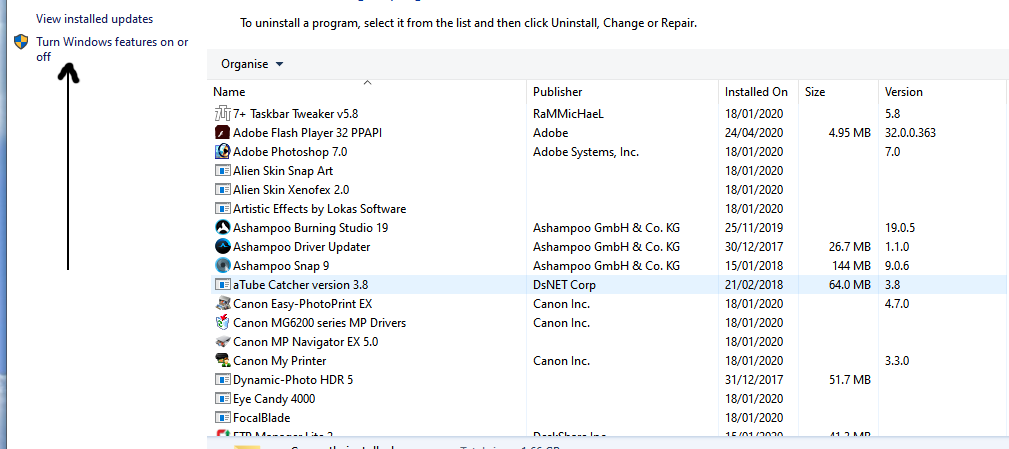
Task: Click the Canon MP Navigator EX icon
Action: click(x=223, y=342)
